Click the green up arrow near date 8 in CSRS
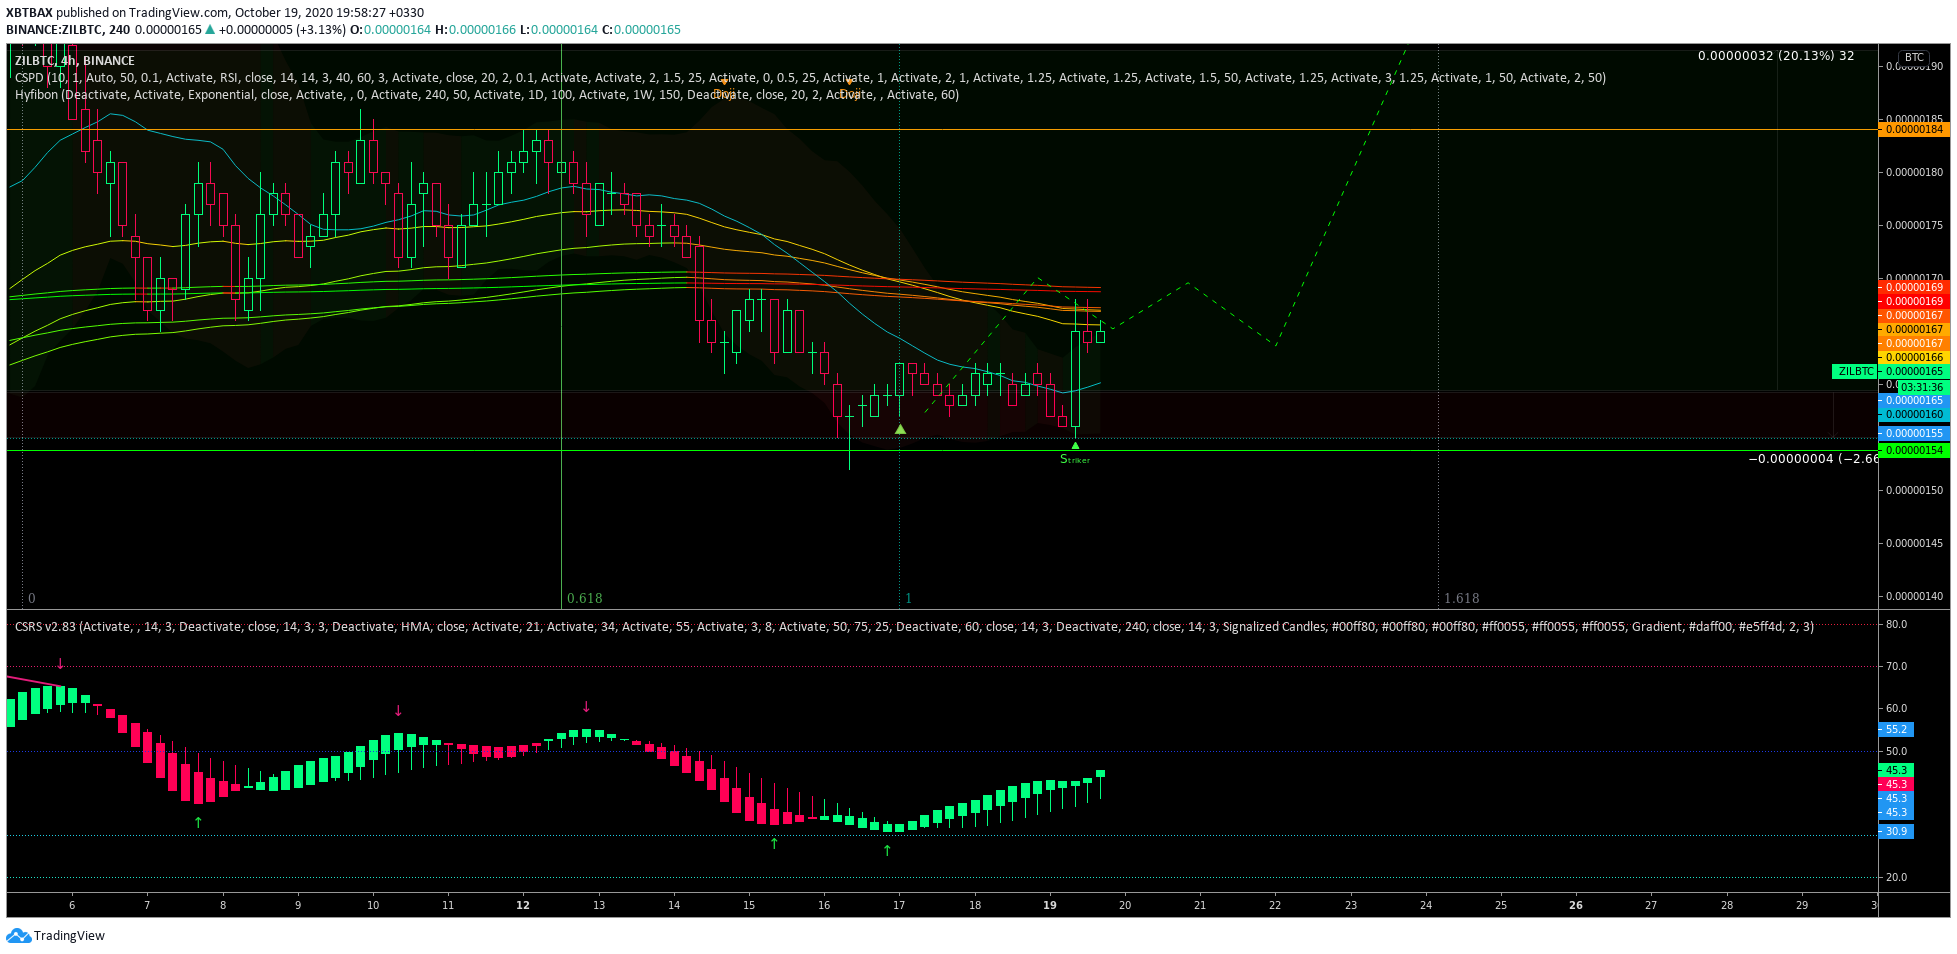Screen dimensions: 1957x954 [x=198, y=822]
